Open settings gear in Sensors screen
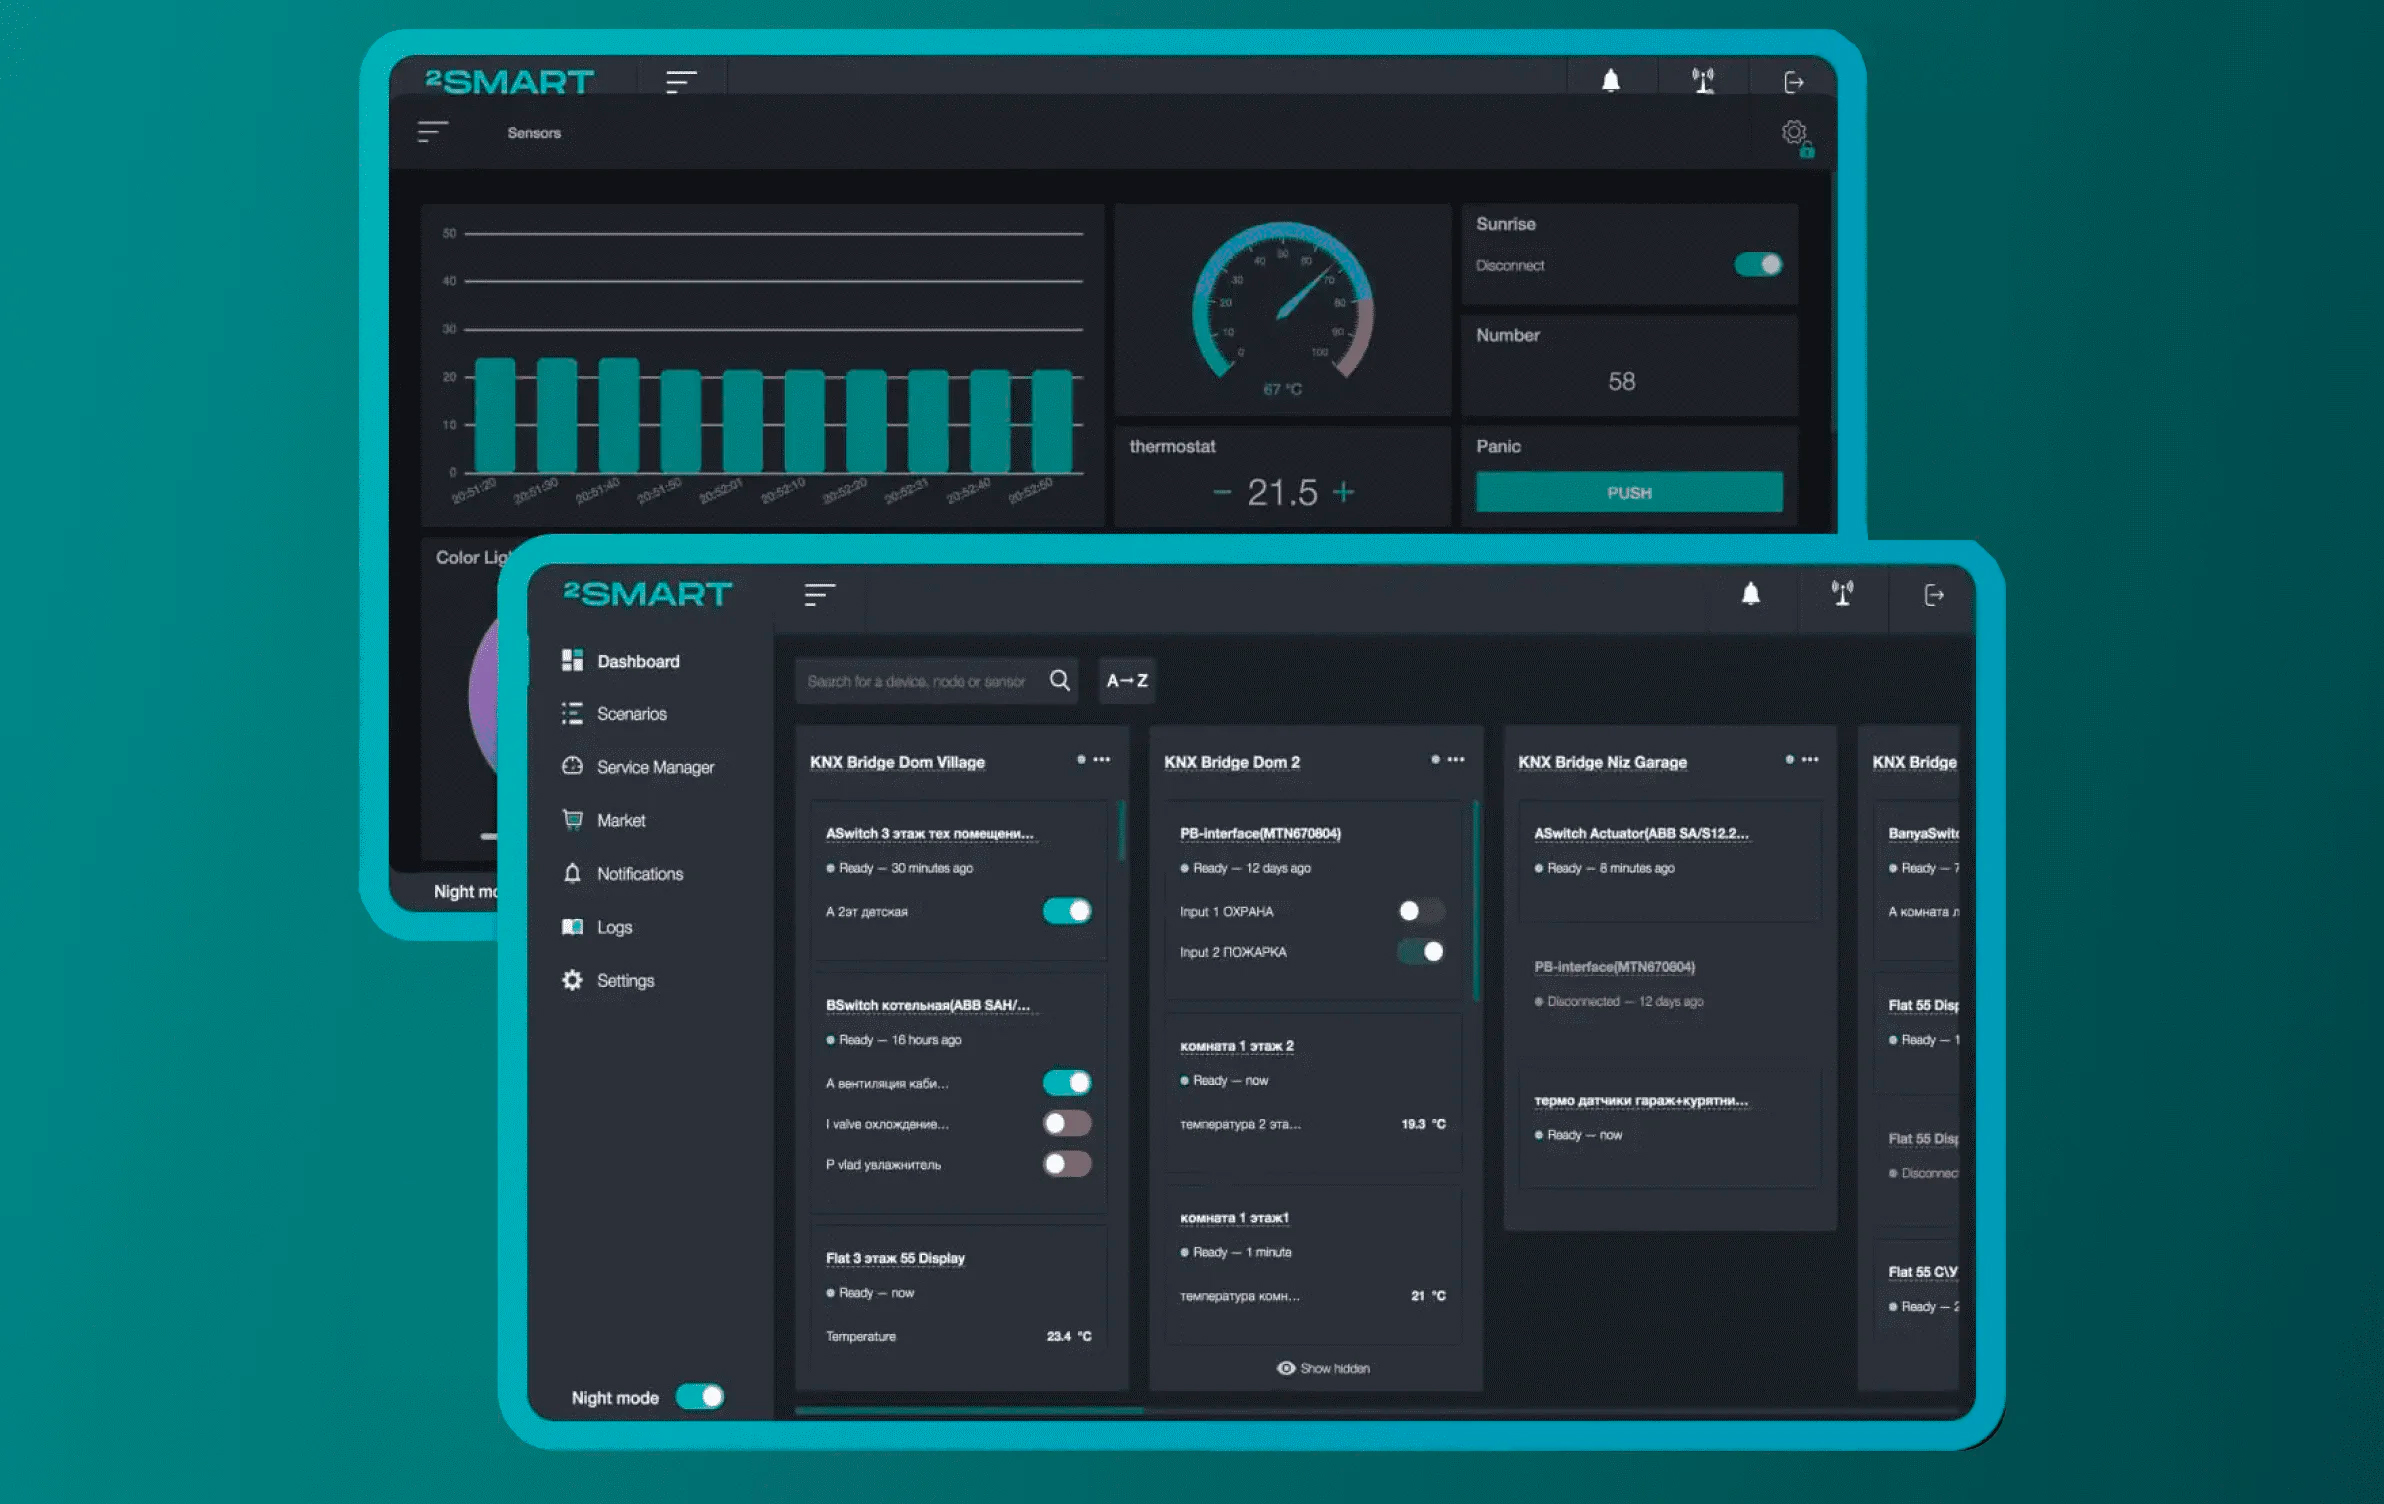 (x=1794, y=133)
